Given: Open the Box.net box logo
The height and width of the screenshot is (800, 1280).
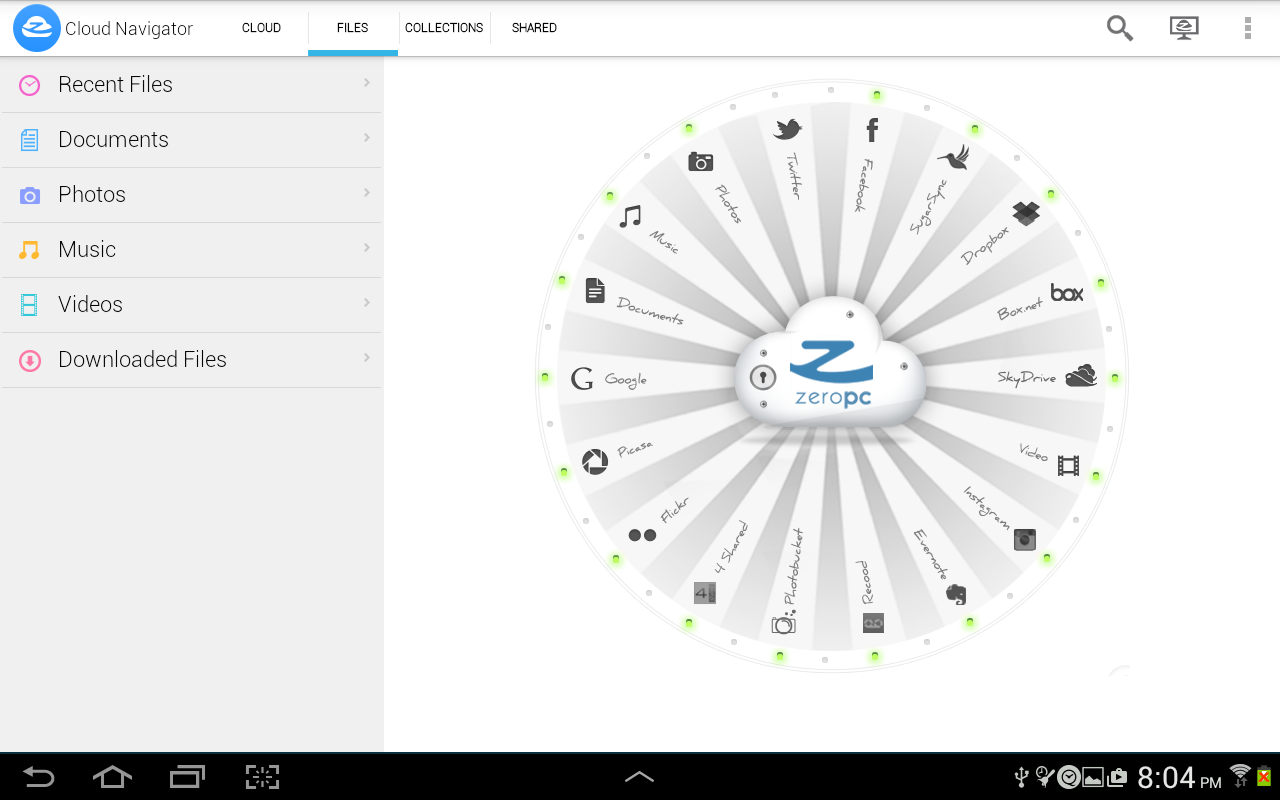Looking at the screenshot, I should click(x=1067, y=293).
